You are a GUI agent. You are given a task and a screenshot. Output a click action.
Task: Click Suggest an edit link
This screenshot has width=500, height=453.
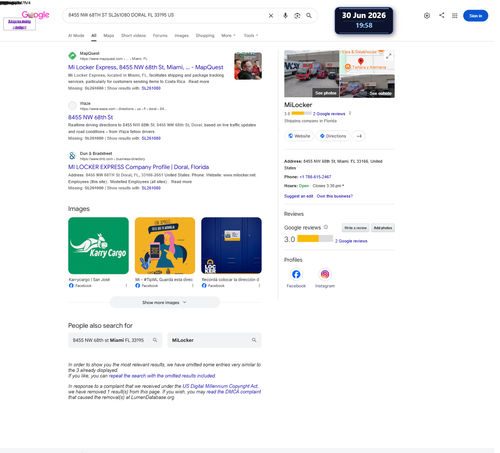coord(298,196)
